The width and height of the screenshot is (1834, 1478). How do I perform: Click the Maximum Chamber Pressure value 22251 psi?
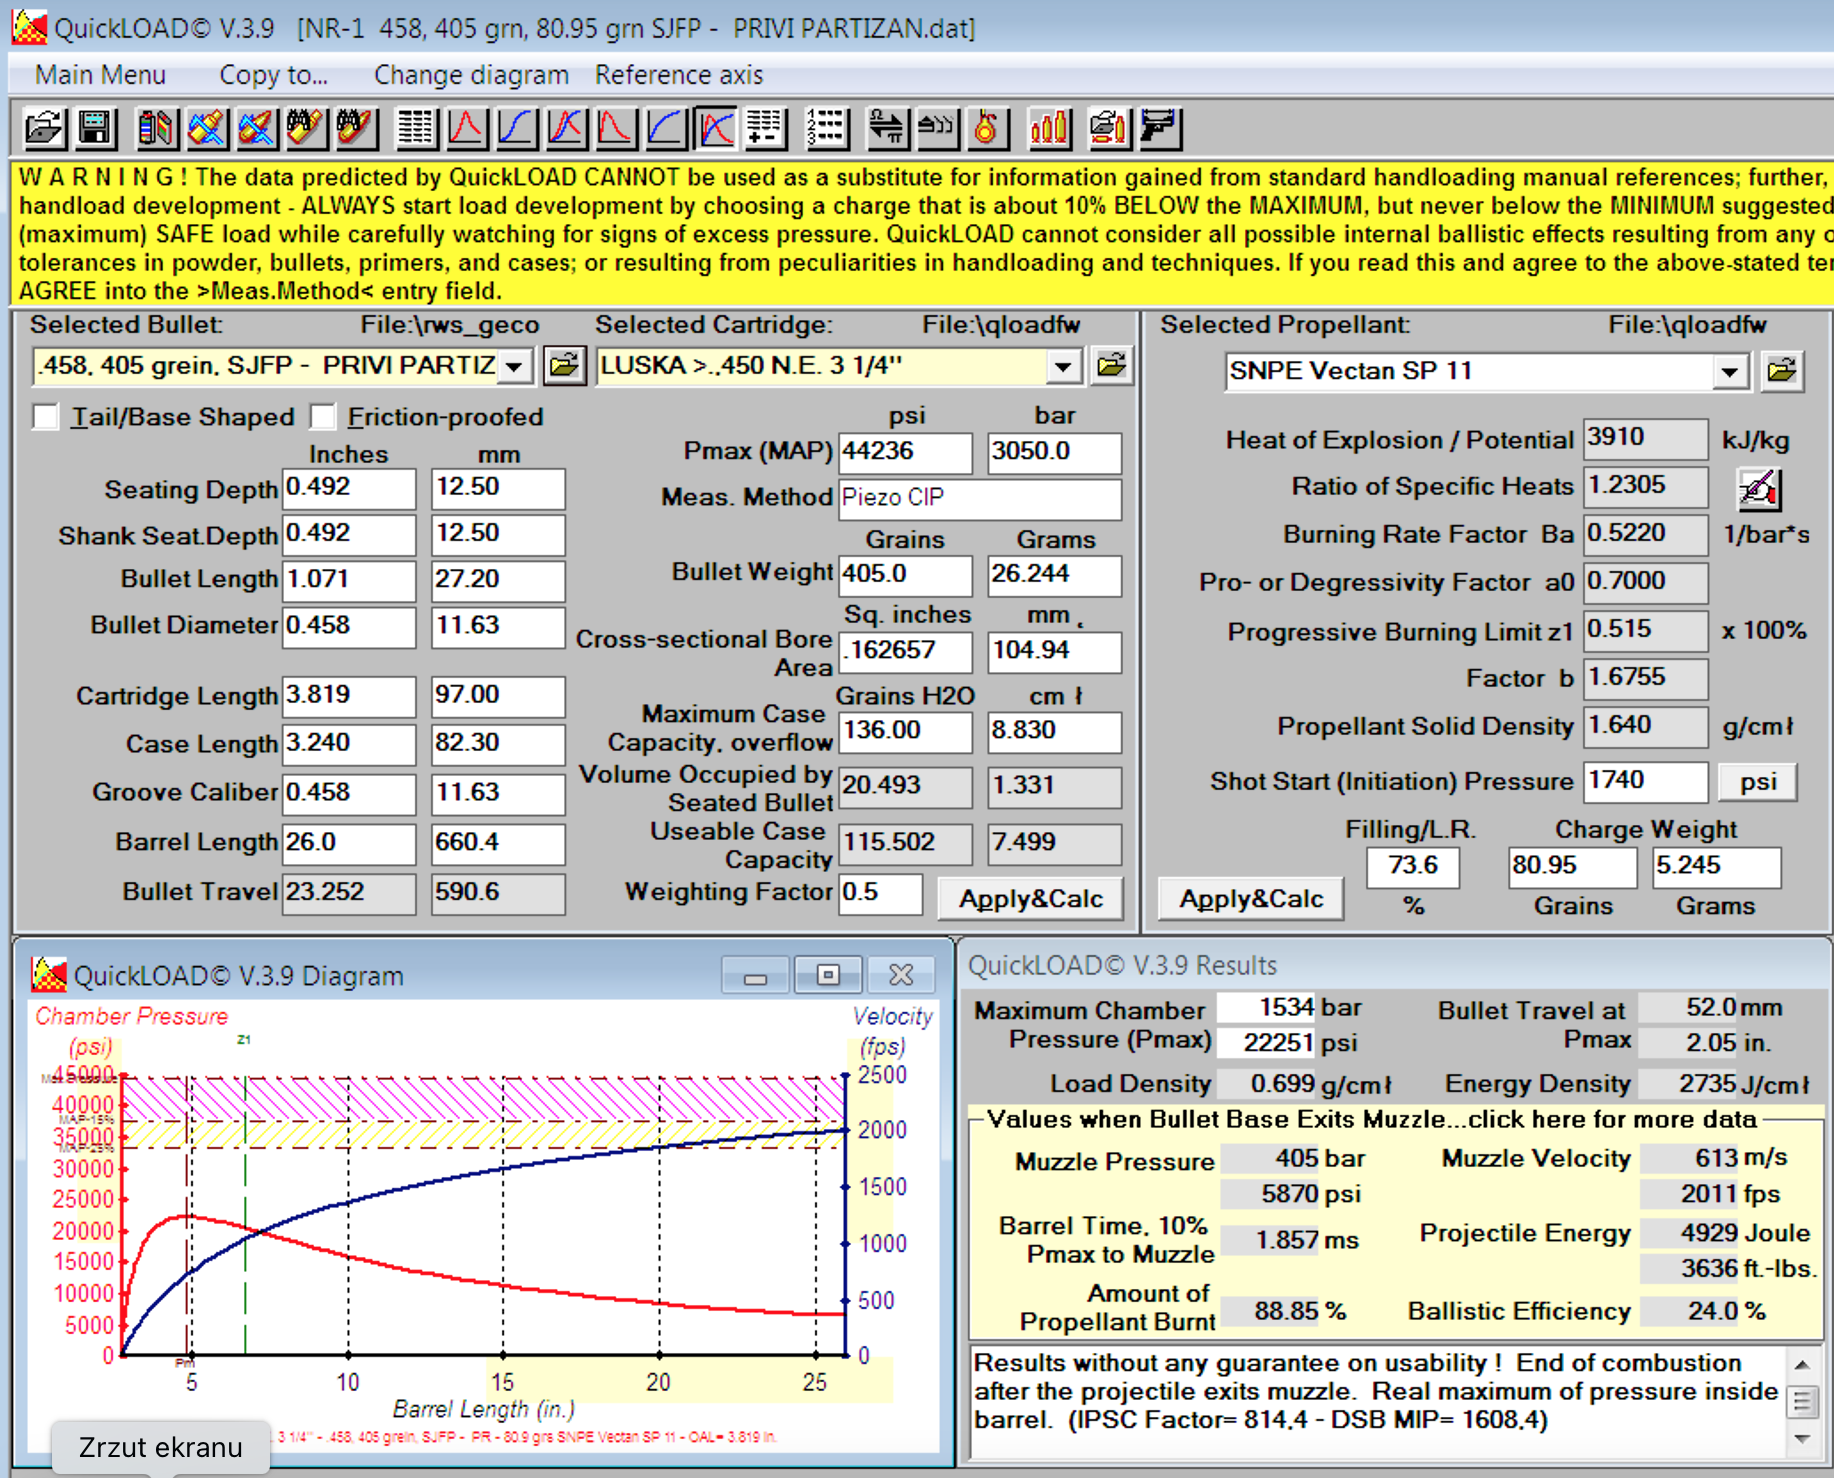coord(1268,1043)
